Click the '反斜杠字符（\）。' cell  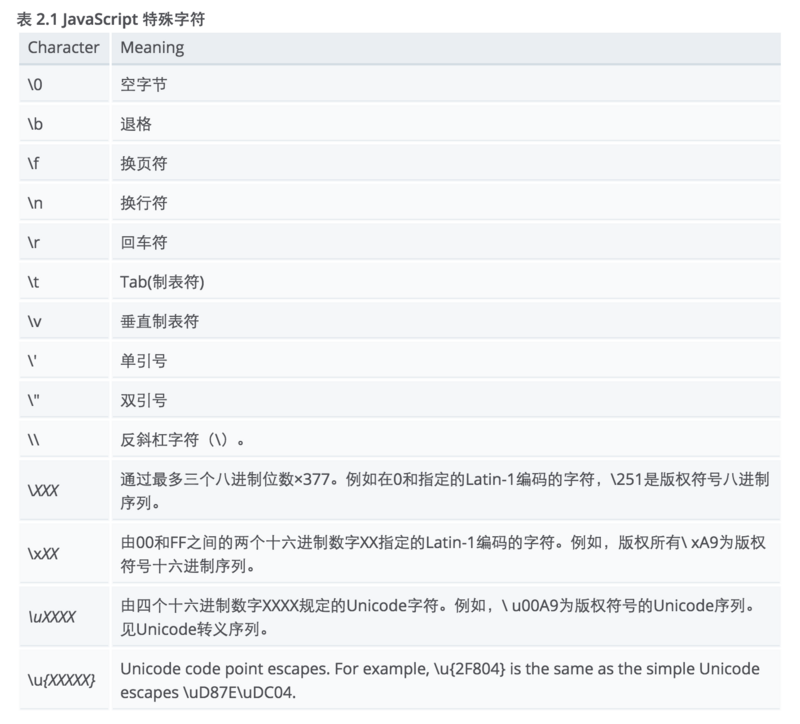[x=446, y=439]
